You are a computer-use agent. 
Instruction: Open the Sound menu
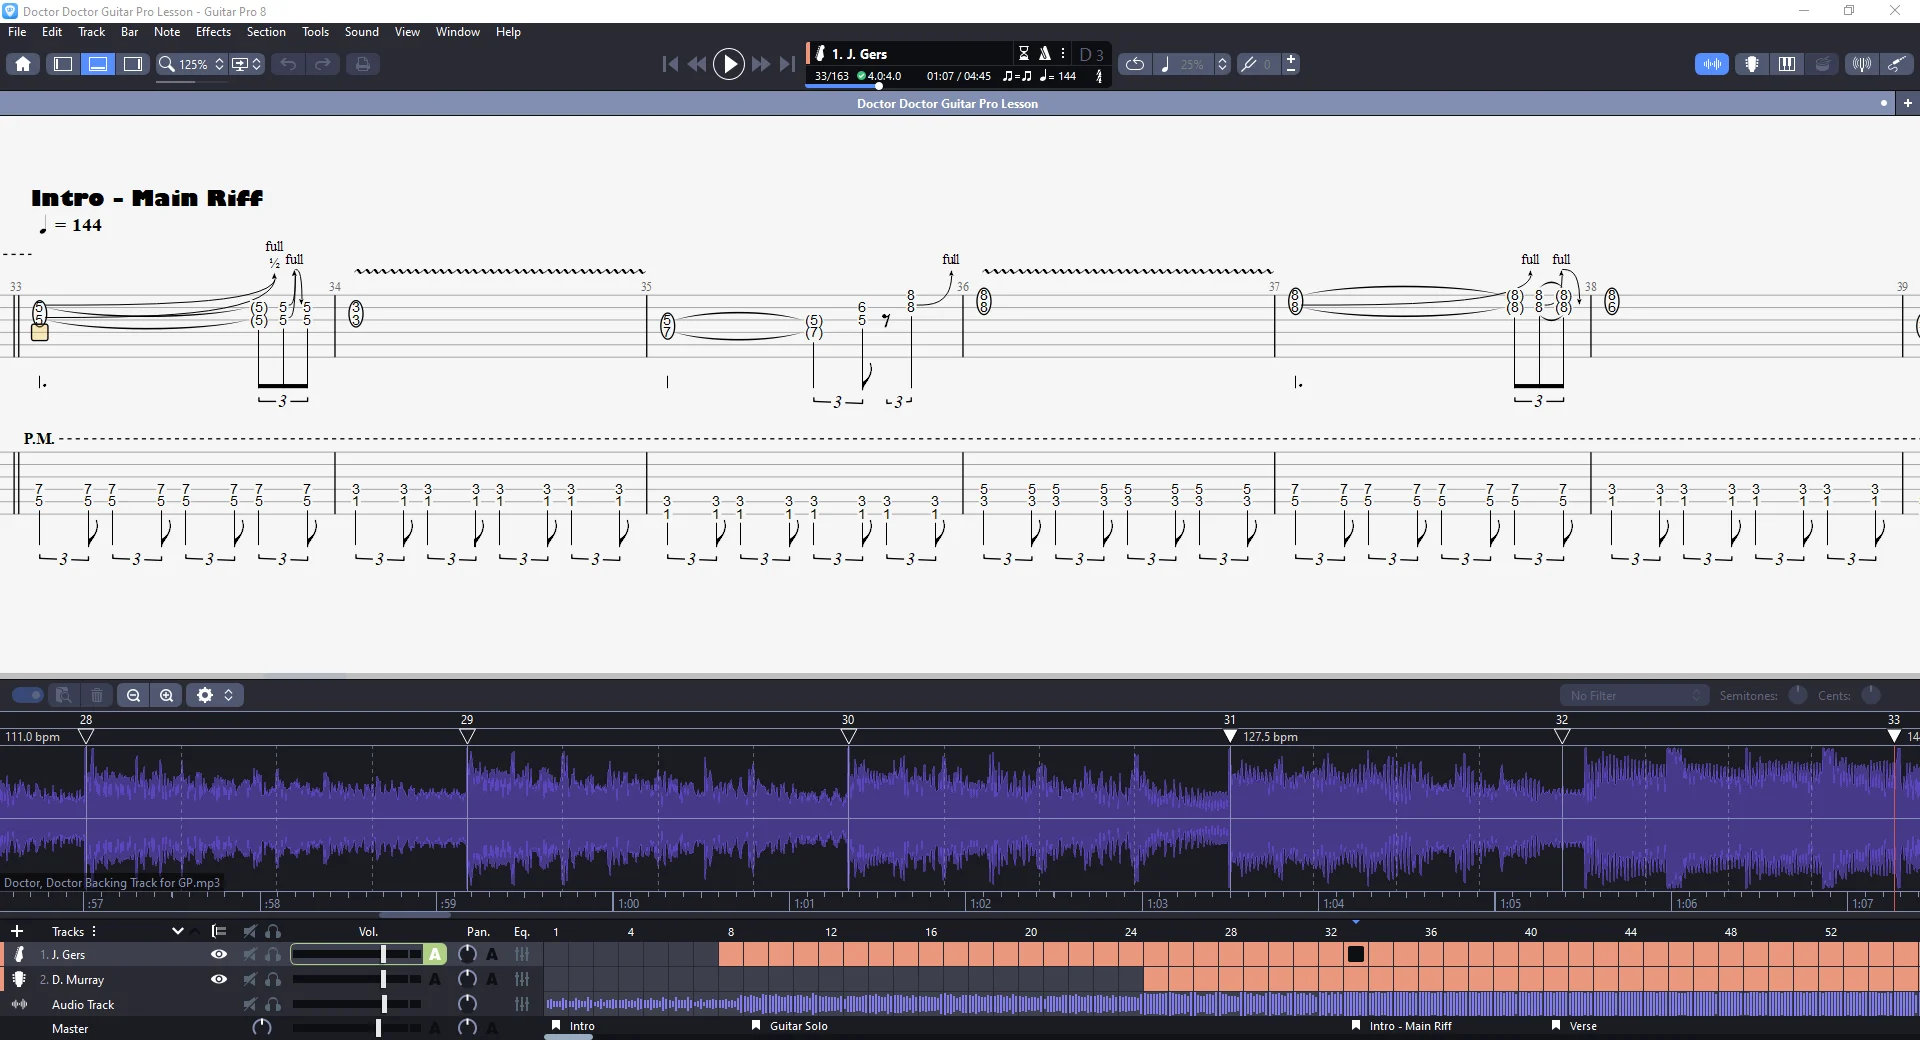point(362,32)
